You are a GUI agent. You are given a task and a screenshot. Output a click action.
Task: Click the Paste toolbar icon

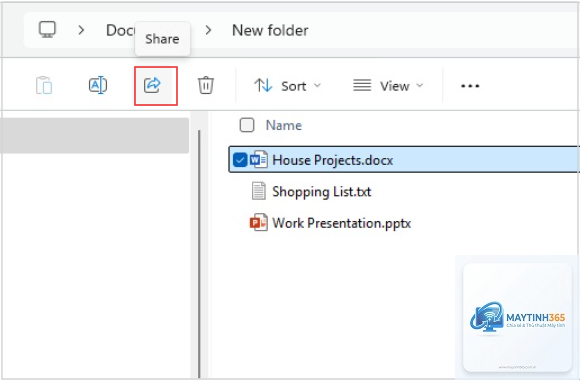click(x=44, y=85)
